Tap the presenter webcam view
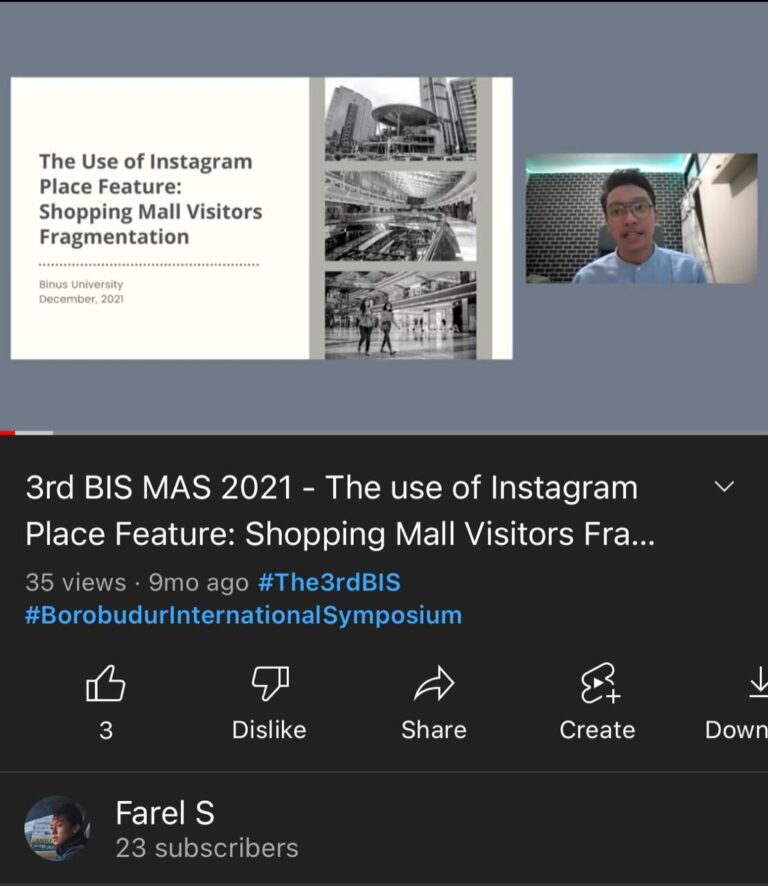This screenshot has width=768, height=886. tap(641, 218)
